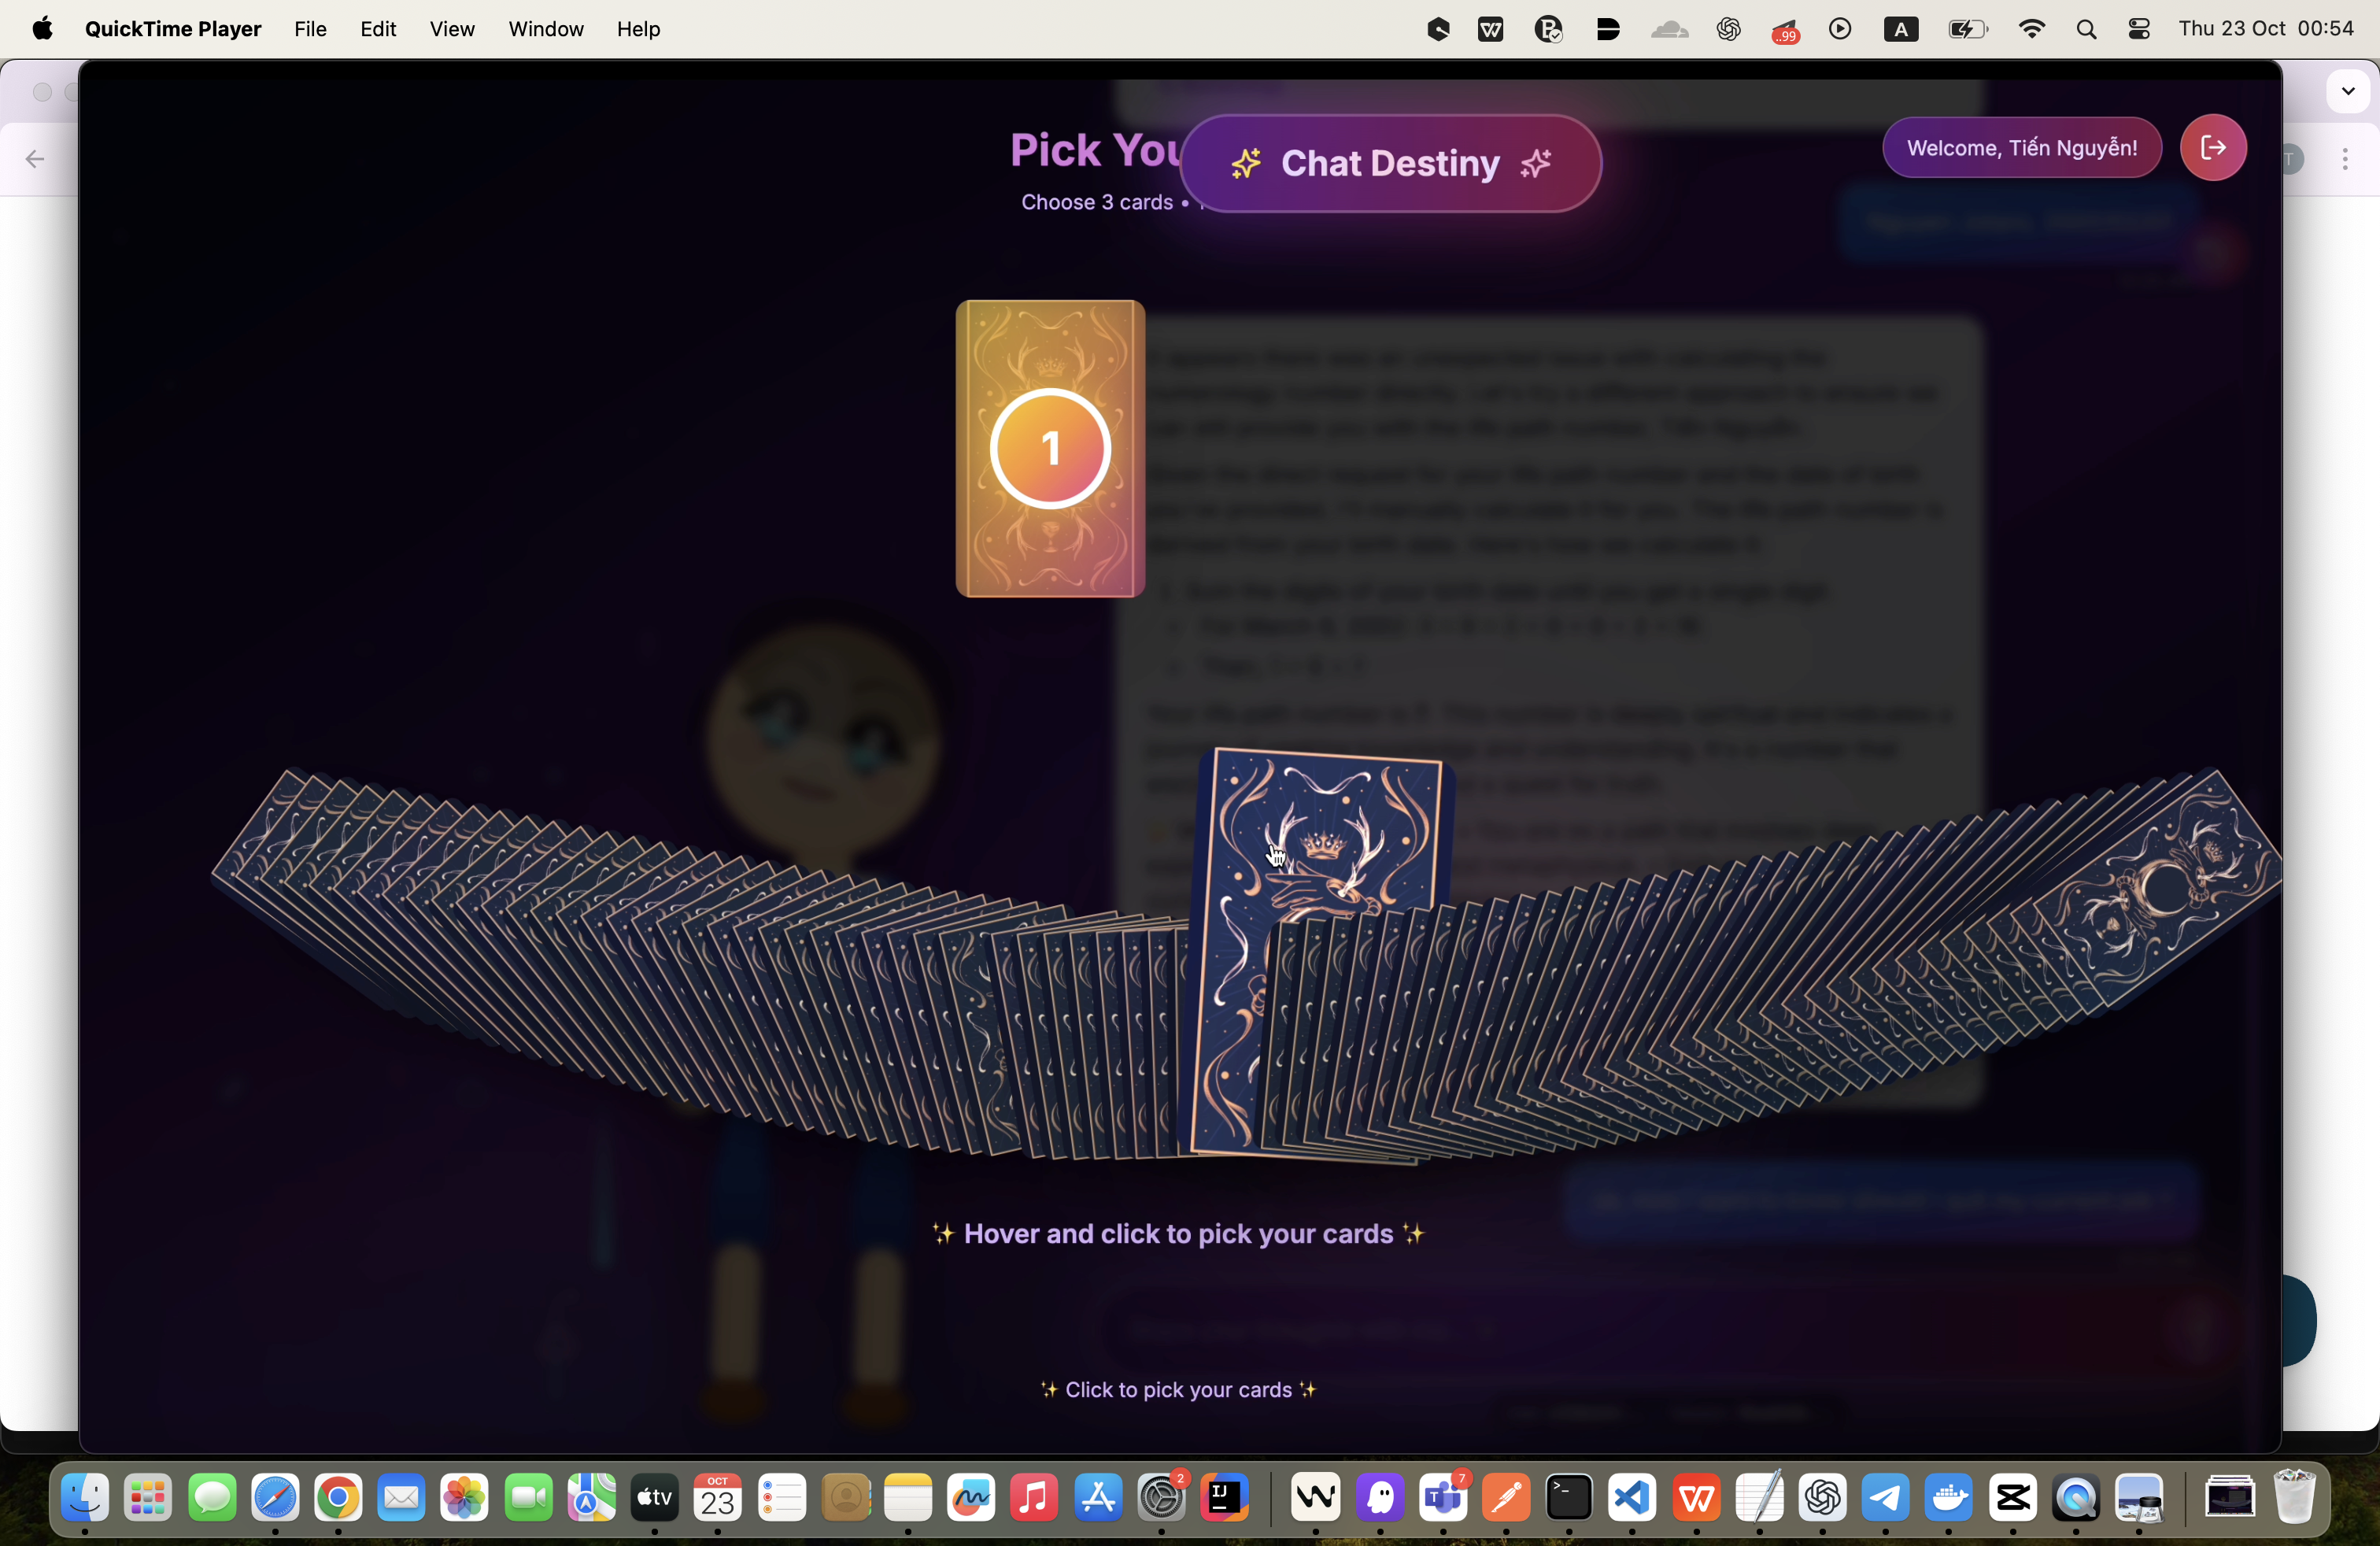Select the selected card numbered 1
The image size is (2380, 1546).
1050,449
